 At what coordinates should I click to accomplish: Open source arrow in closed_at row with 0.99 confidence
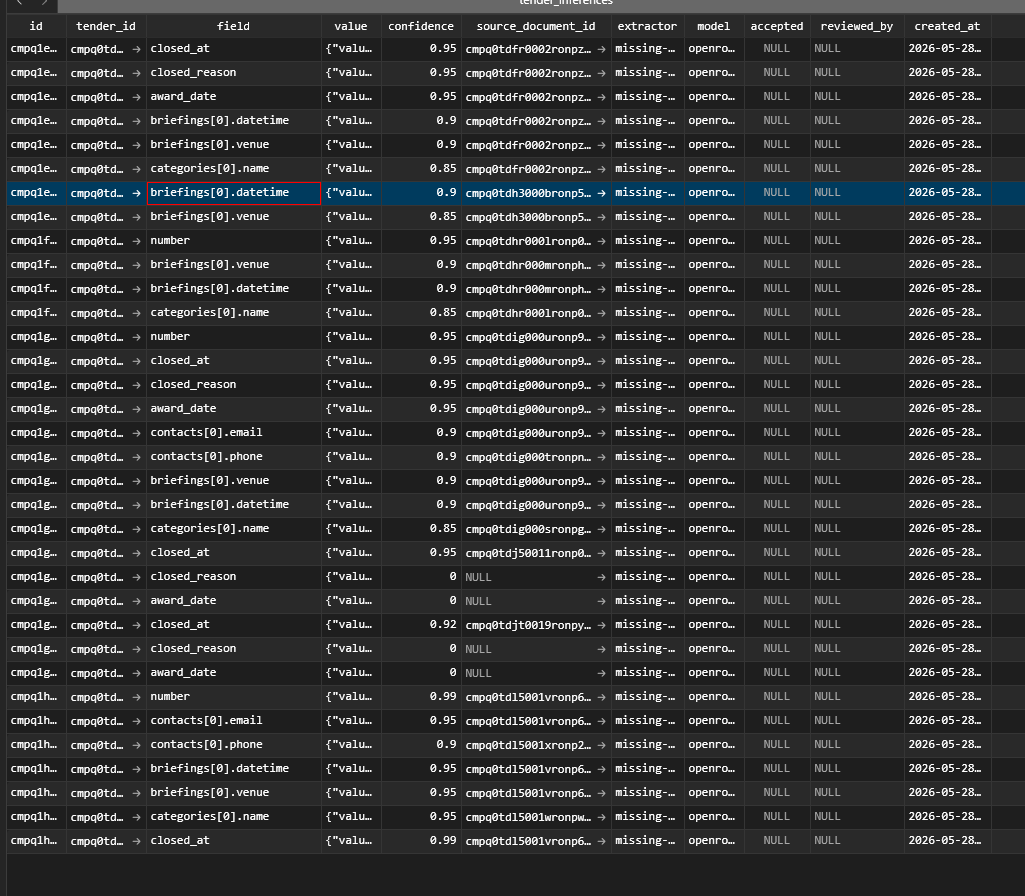tap(601, 841)
